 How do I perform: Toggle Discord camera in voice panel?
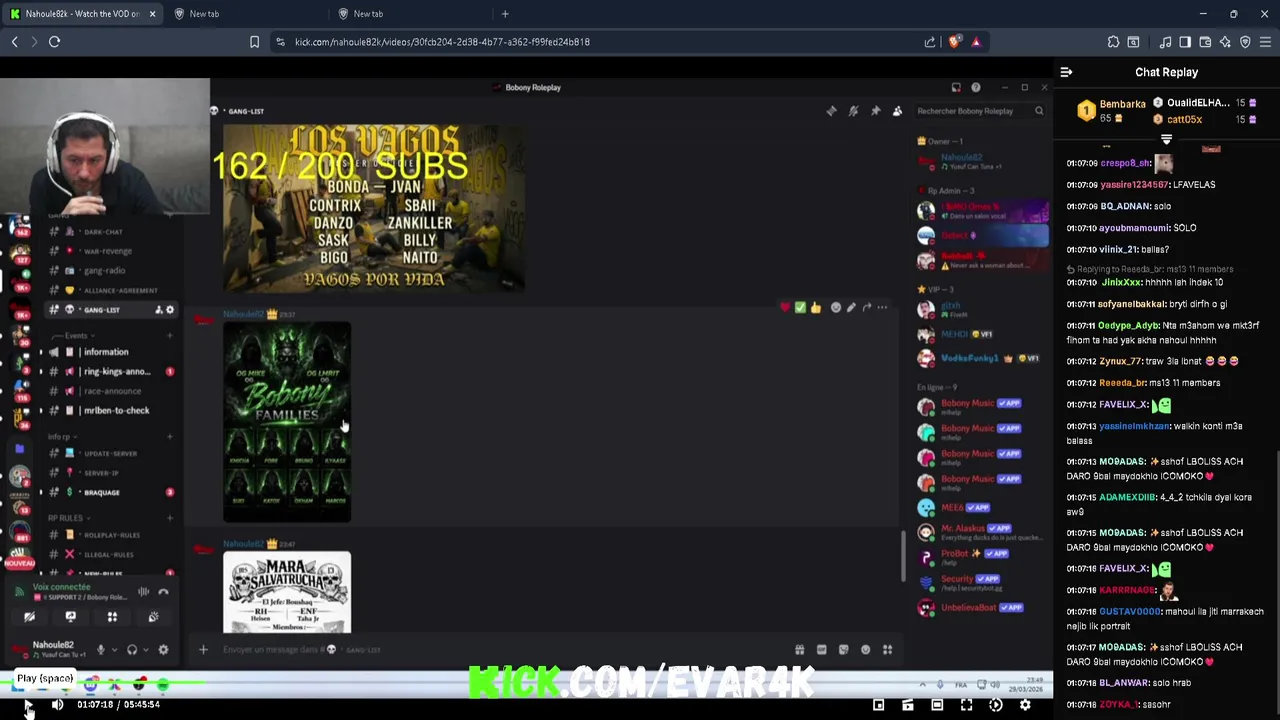pyautogui.click(x=29, y=617)
